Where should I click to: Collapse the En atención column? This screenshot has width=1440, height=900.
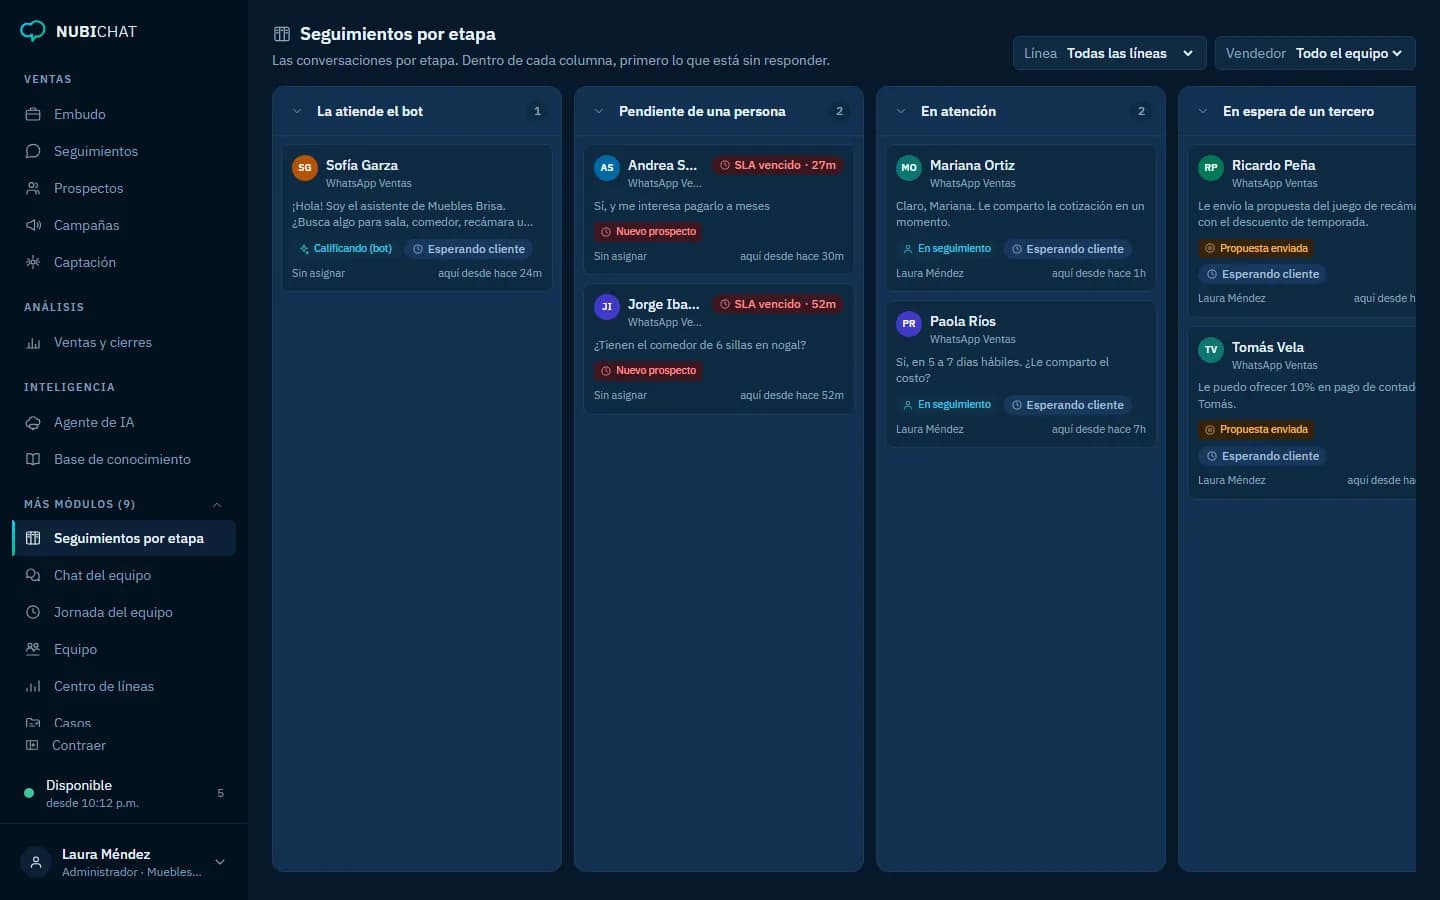point(901,111)
